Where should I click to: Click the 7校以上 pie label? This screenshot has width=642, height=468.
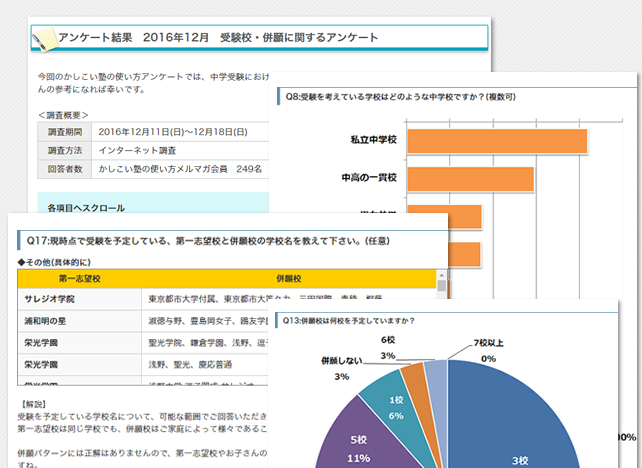(488, 343)
